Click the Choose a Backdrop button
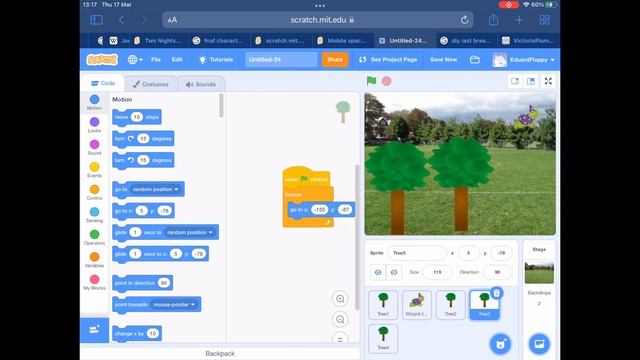 [x=539, y=344]
